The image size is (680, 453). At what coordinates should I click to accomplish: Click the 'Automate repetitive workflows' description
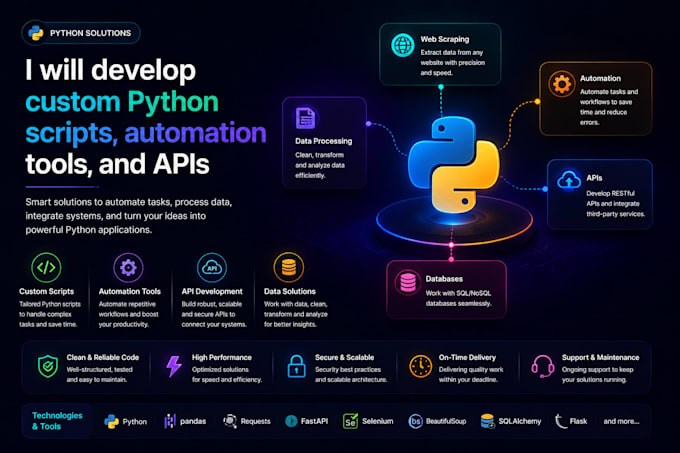click(128, 314)
